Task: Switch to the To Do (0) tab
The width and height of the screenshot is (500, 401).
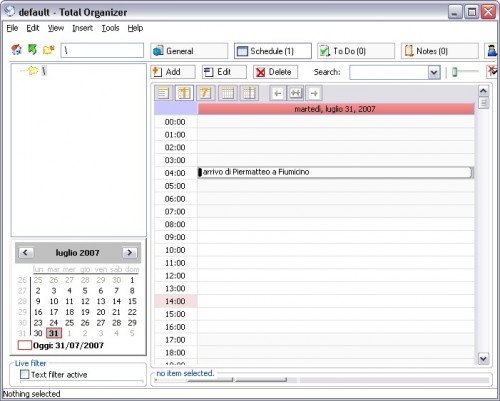Action: coord(356,51)
